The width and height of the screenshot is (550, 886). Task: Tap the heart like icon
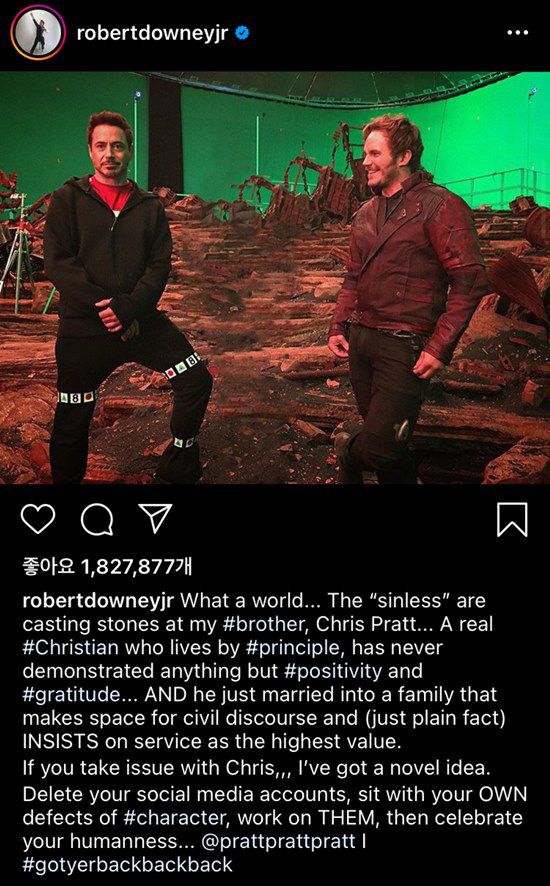(38, 519)
